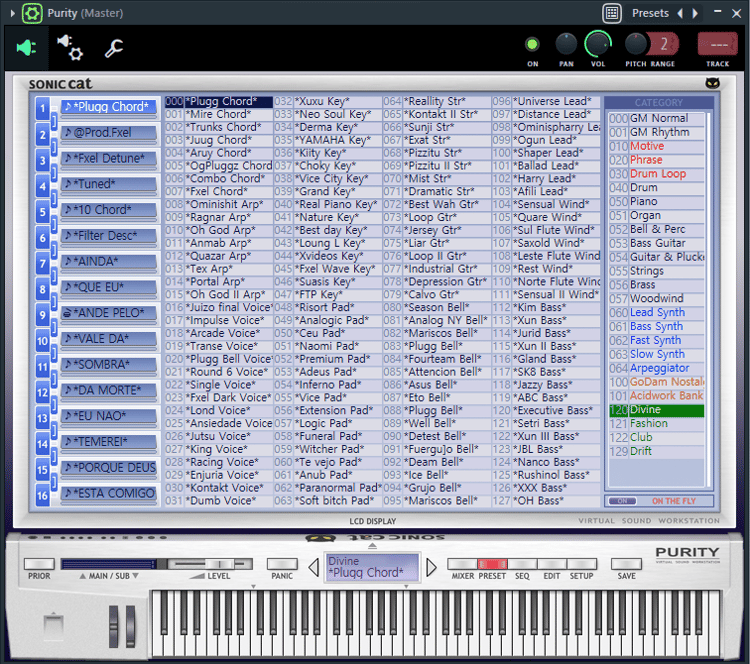The width and height of the screenshot is (750, 664).
Task: Select channel 12 number button
Action: tap(43, 392)
